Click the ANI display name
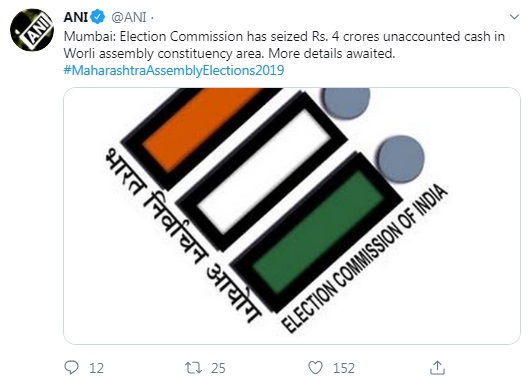The height and width of the screenshot is (382, 531). [76, 17]
